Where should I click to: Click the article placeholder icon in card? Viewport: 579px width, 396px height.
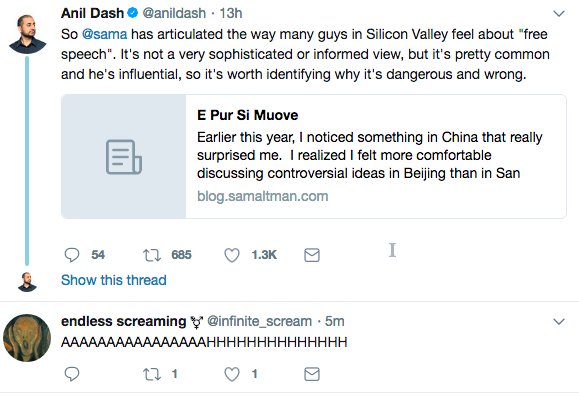(x=124, y=157)
